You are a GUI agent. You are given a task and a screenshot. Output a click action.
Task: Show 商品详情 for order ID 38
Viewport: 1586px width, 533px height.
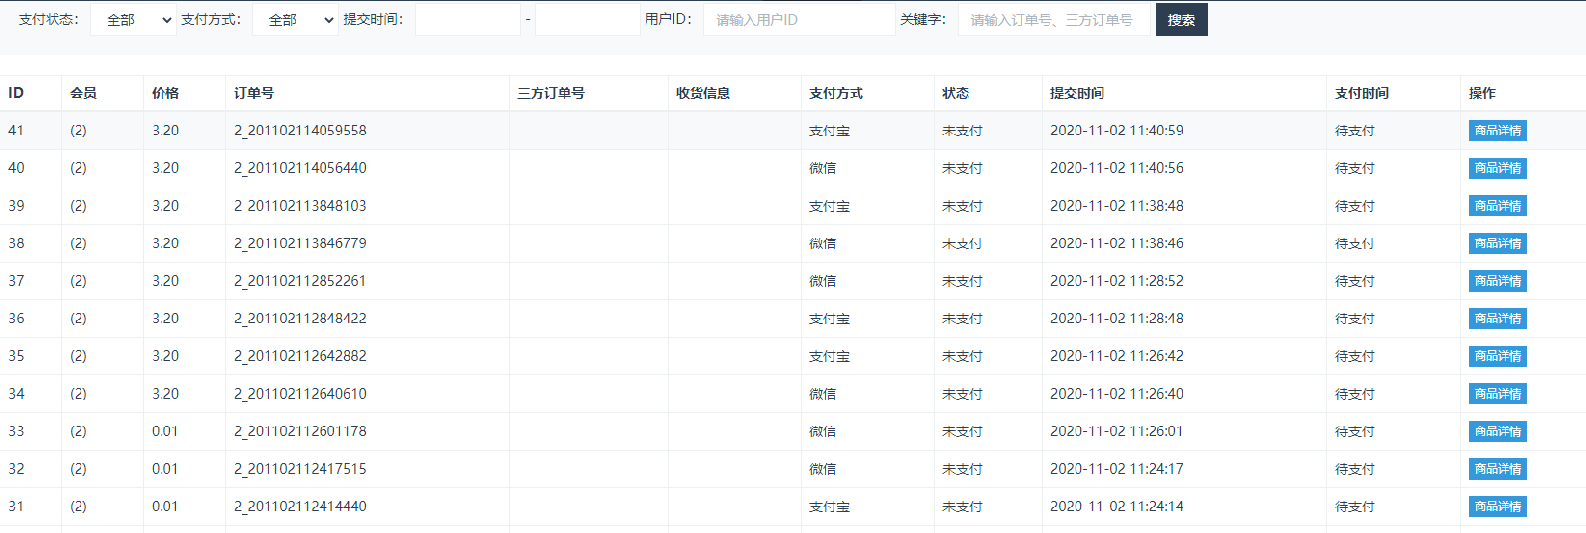tap(1497, 244)
